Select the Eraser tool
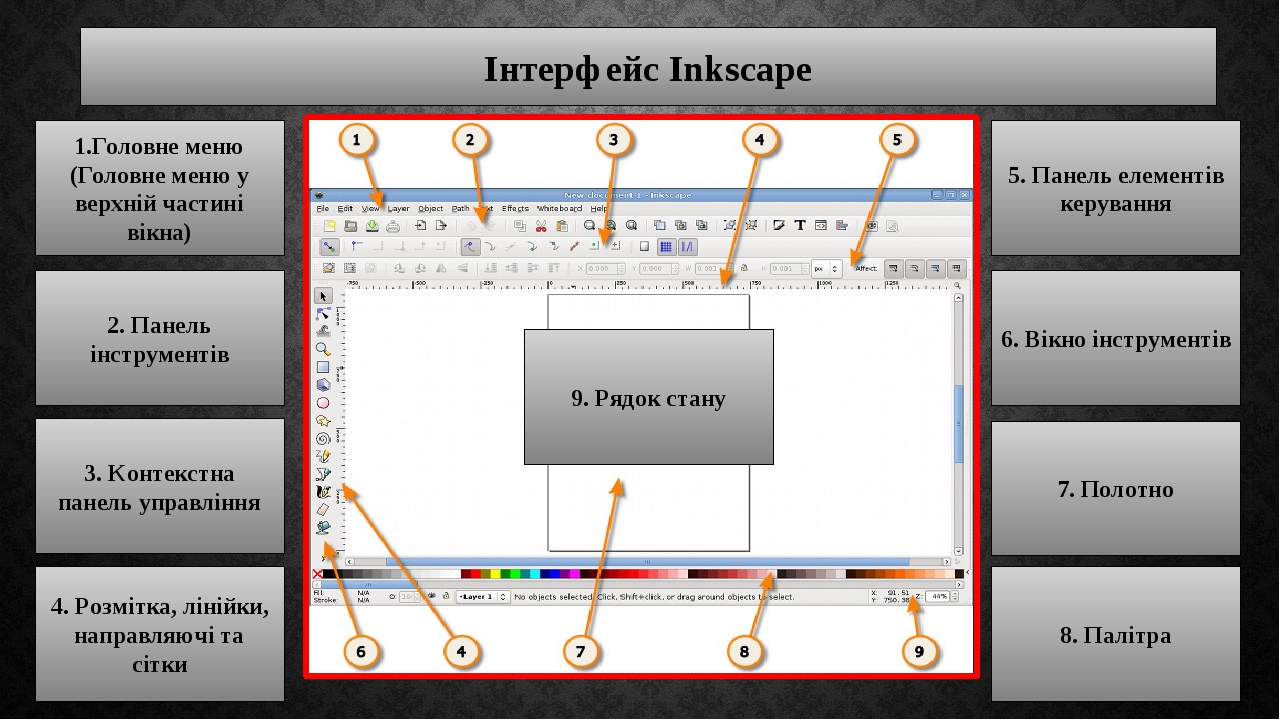 [323, 509]
